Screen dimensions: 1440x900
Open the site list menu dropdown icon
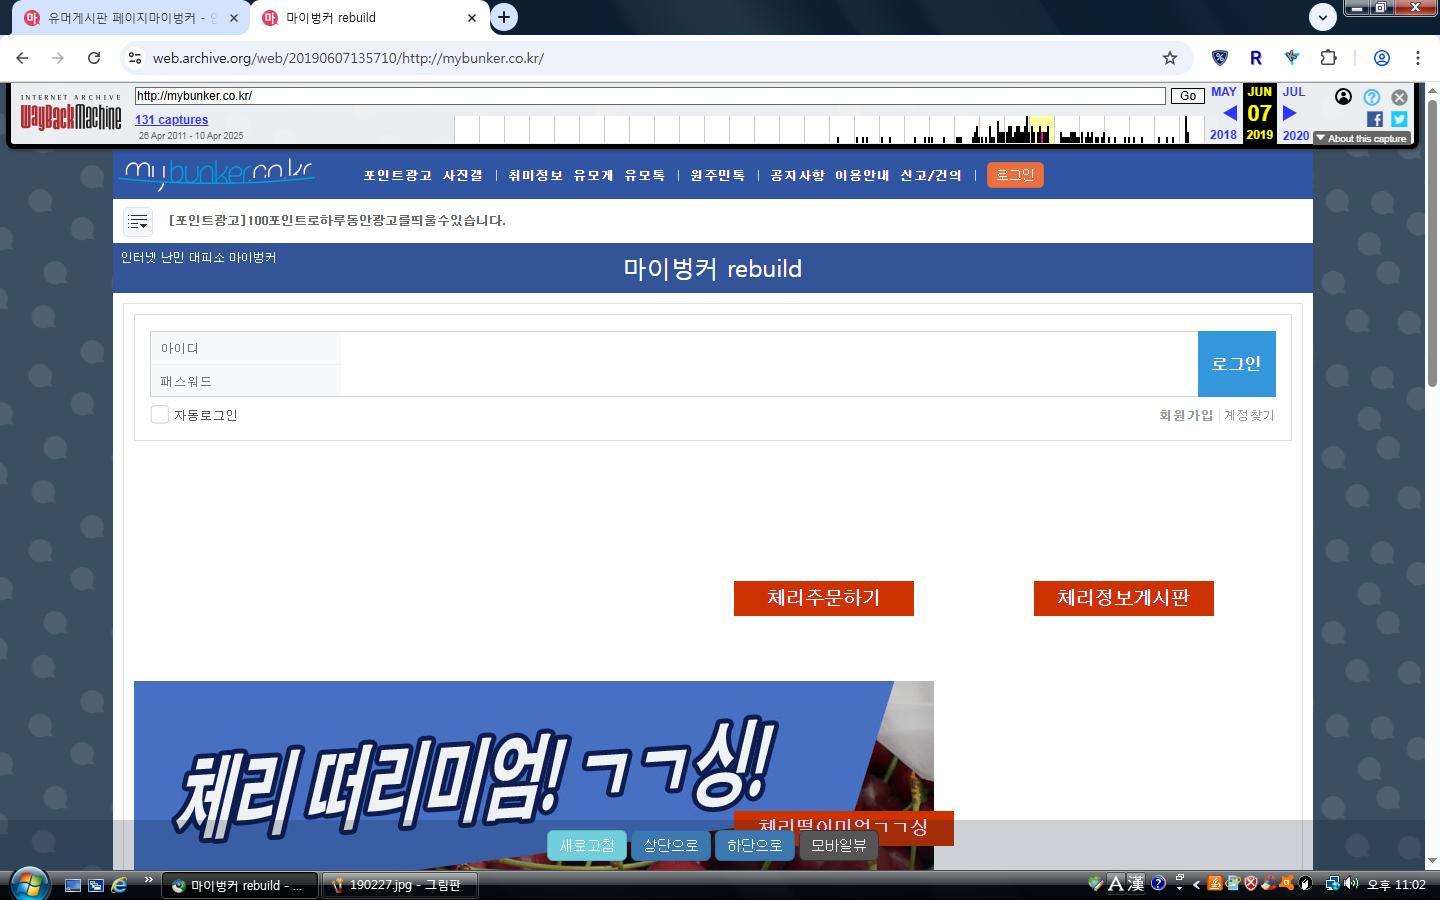pyautogui.click(x=138, y=221)
